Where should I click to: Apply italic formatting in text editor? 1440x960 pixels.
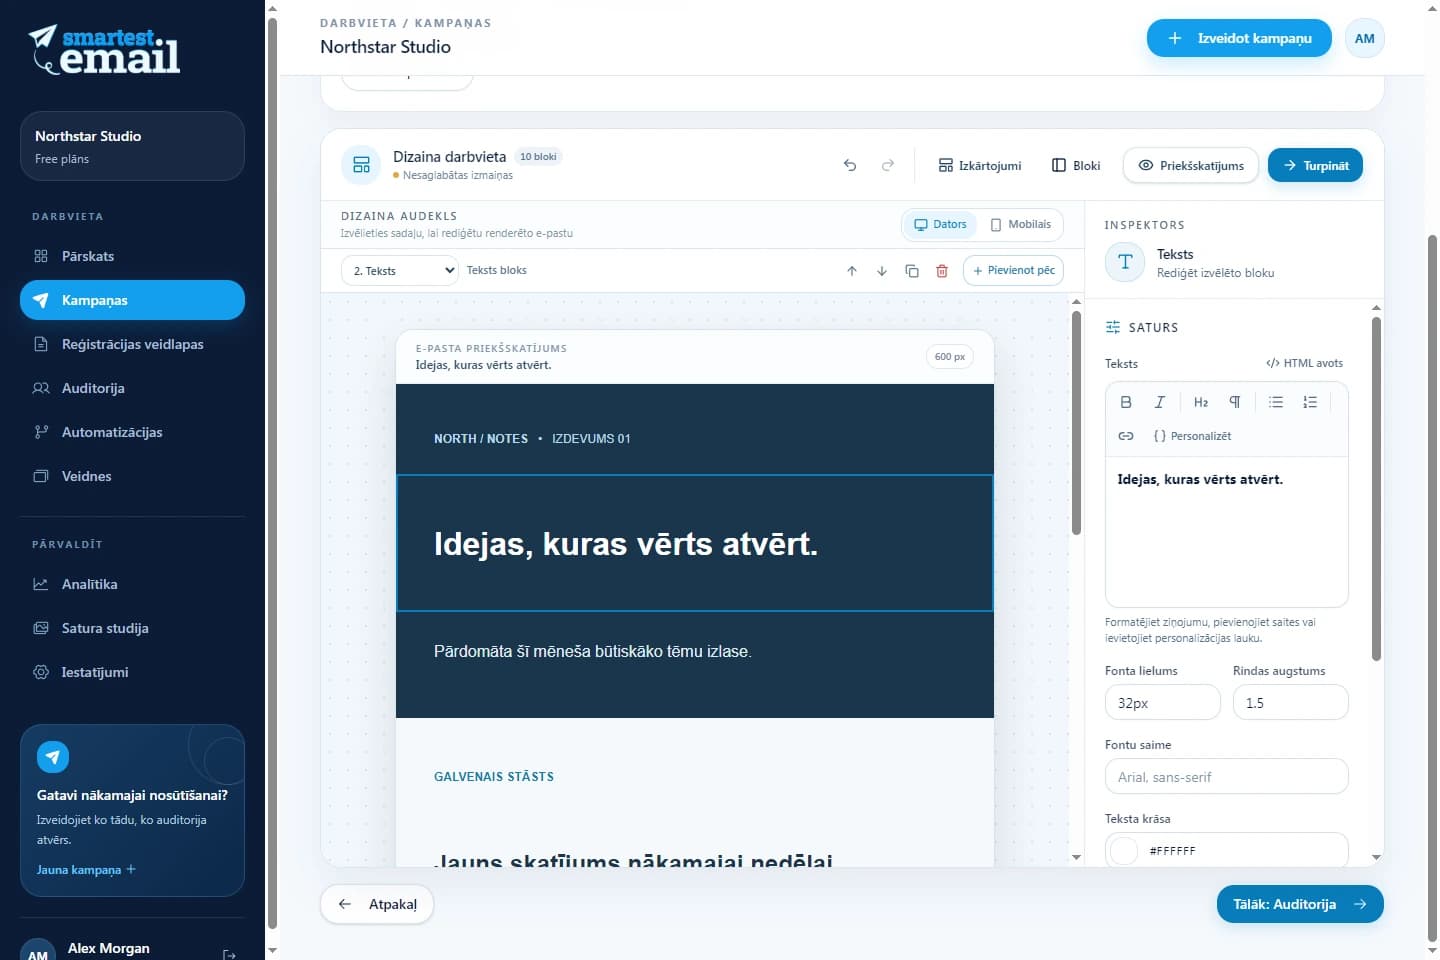(1160, 402)
